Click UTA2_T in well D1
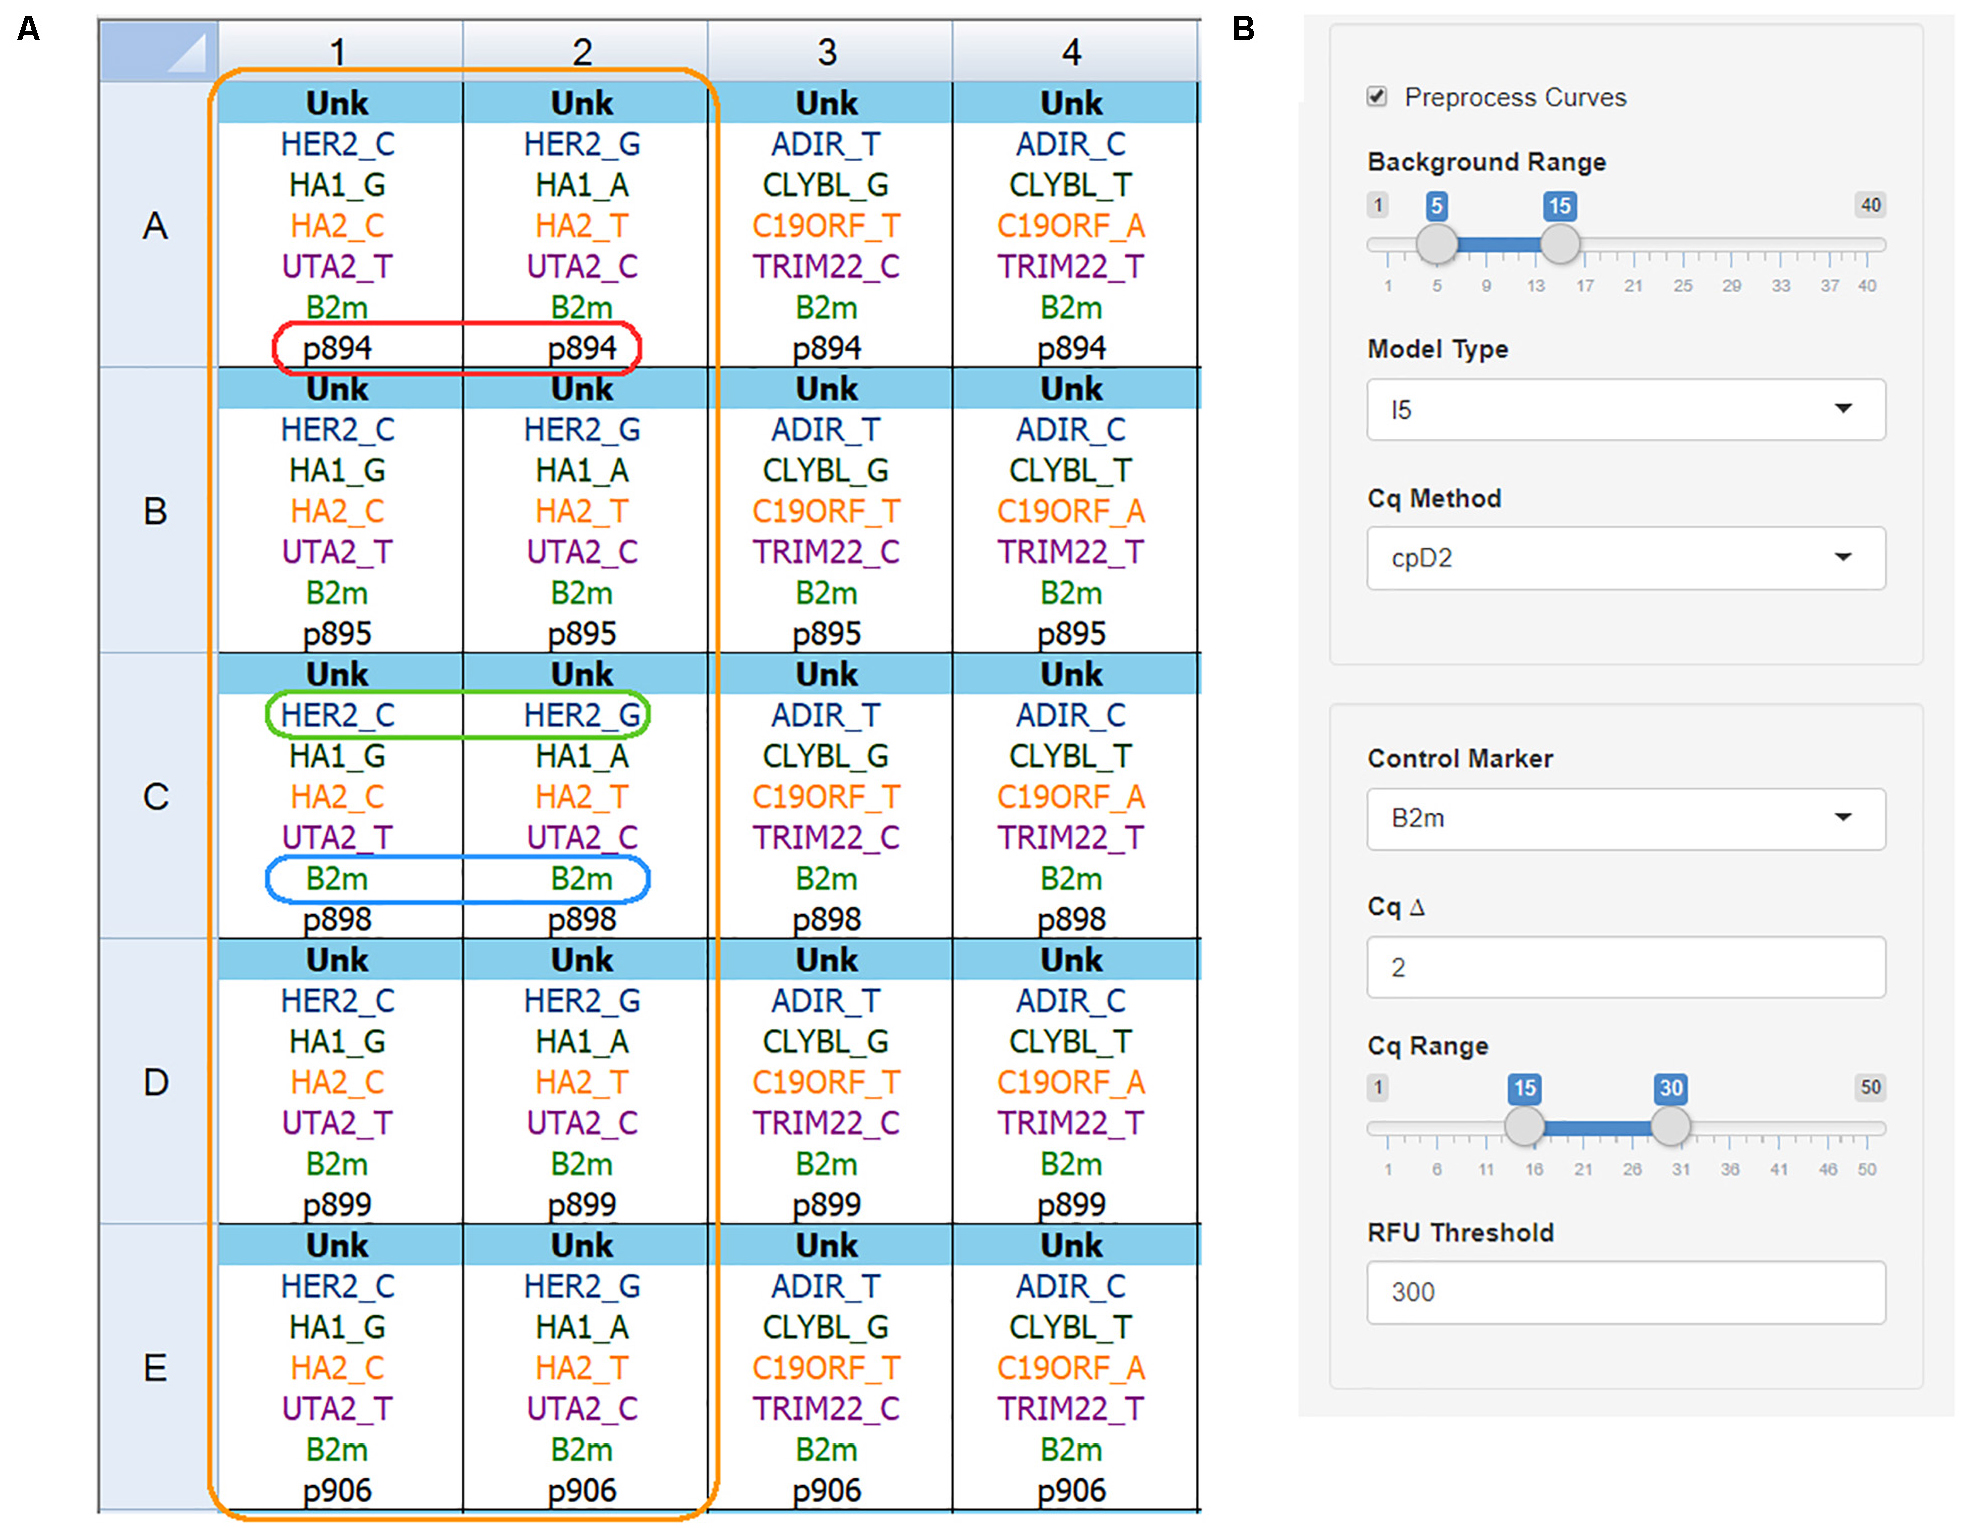This screenshot has height=1534, width=1970. click(338, 1123)
